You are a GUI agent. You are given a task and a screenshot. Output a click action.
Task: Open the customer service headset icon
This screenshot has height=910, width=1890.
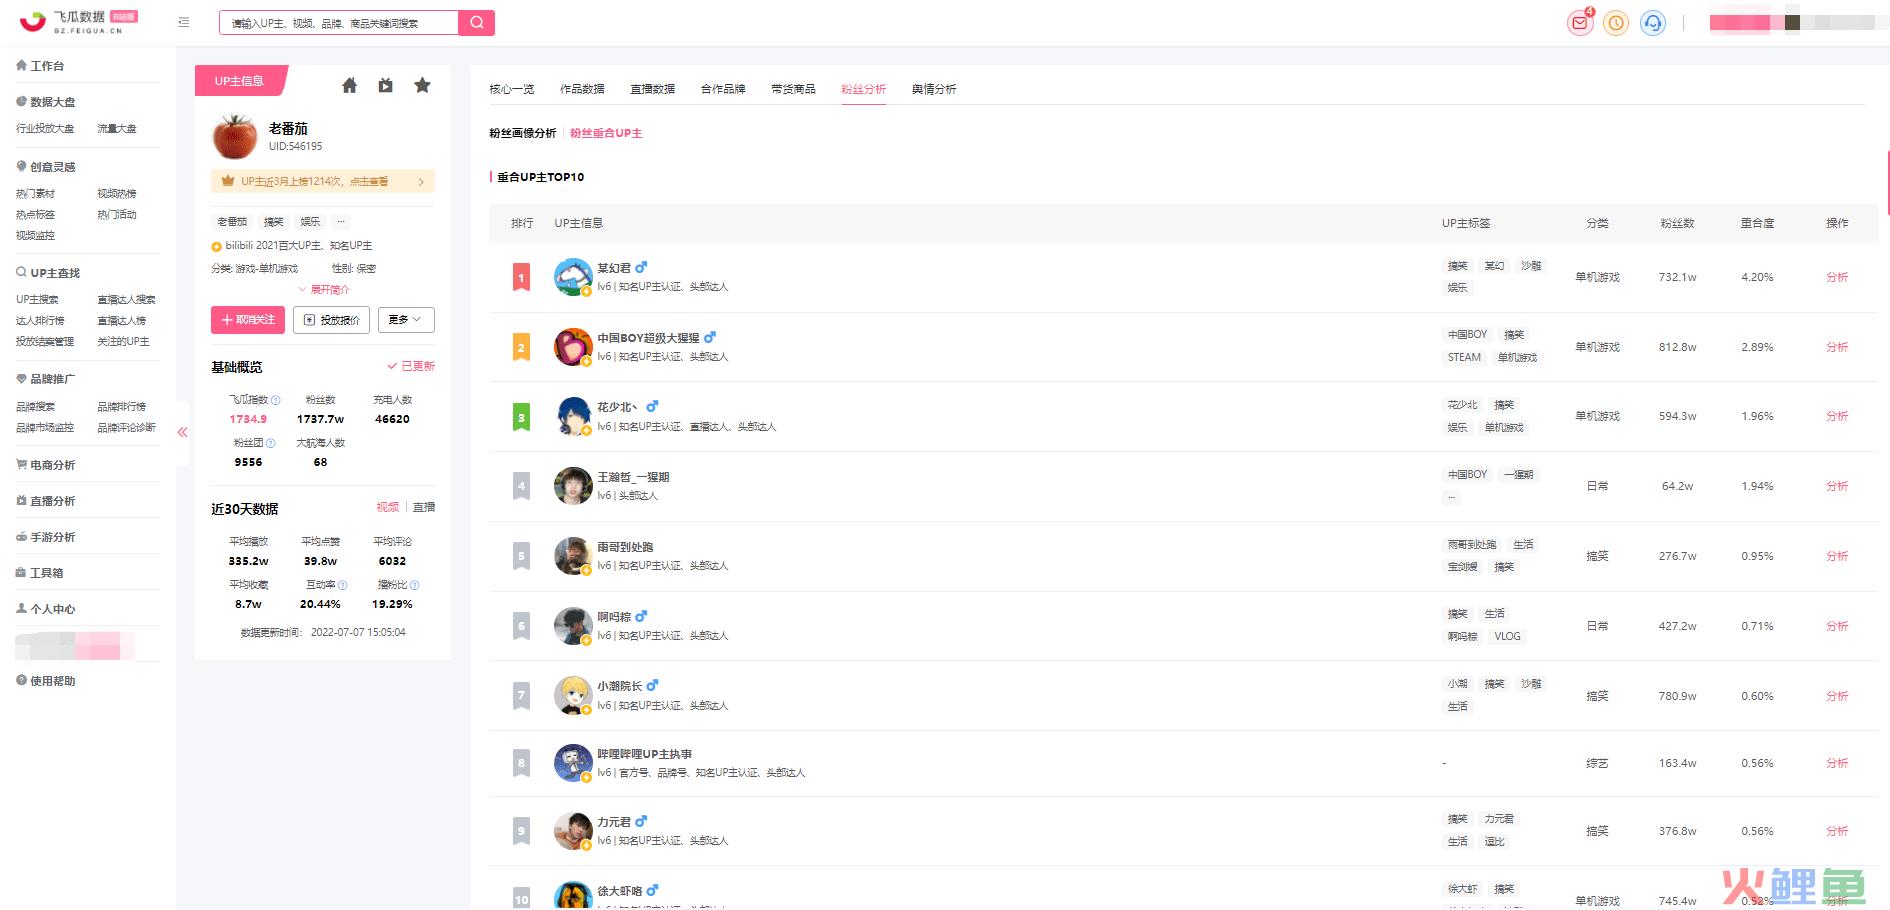[x=1653, y=23]
